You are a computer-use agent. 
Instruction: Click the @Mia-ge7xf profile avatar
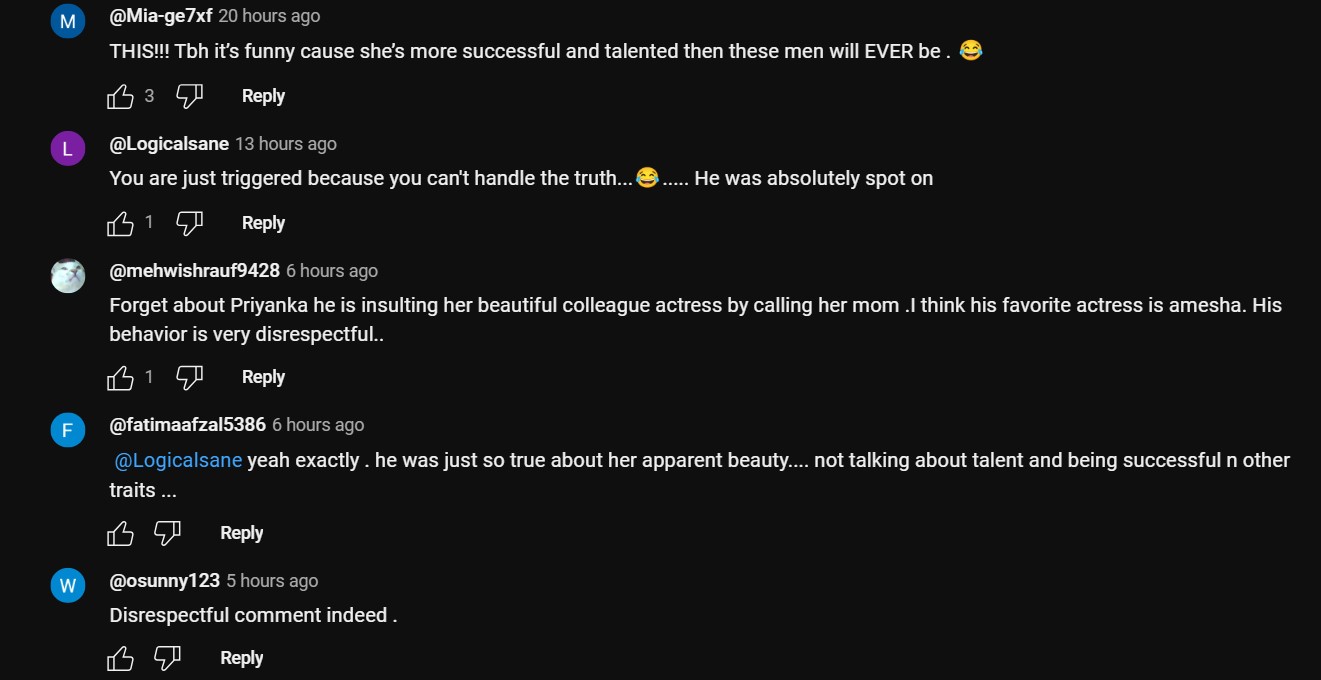68,21
